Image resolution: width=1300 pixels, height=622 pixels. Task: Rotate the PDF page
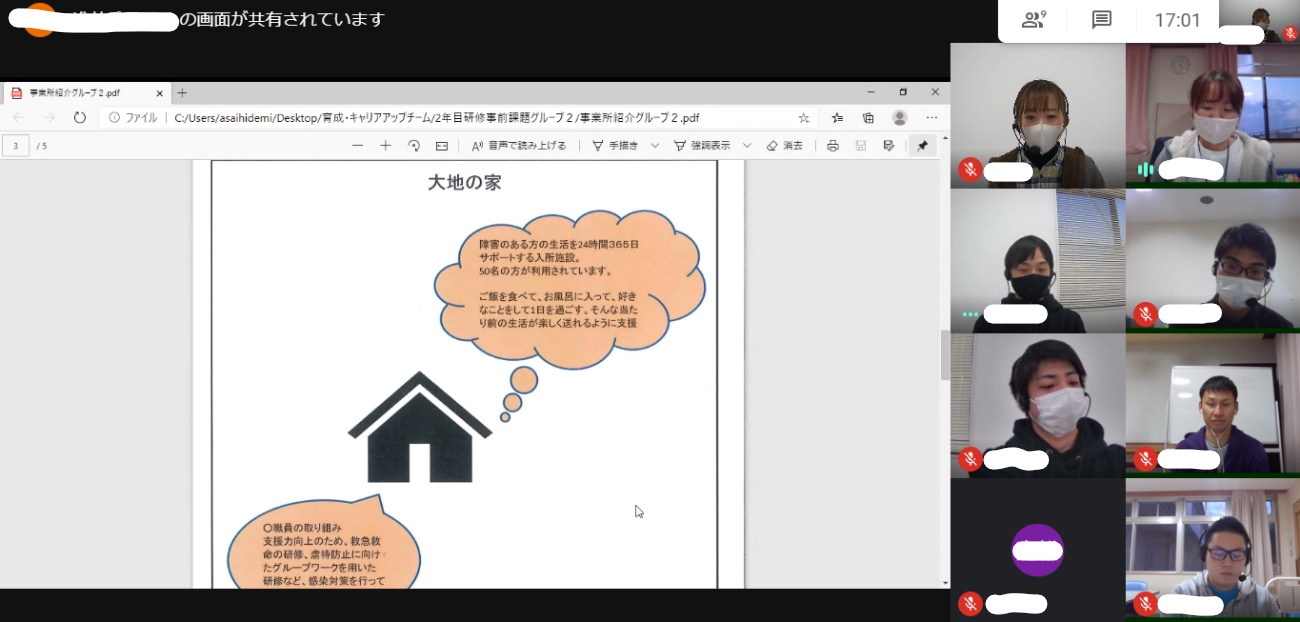[x=414, y=146]
